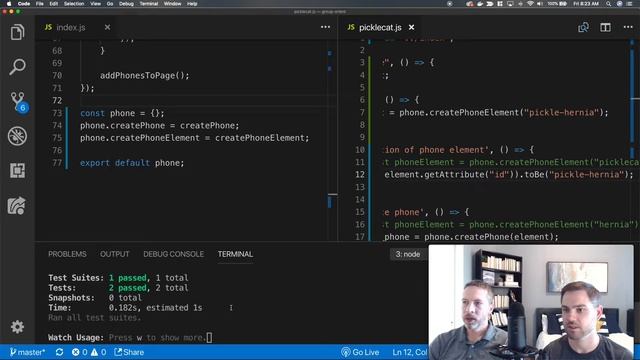Open the View menu
The image size is (640, 360).
[x=96, y=4]
